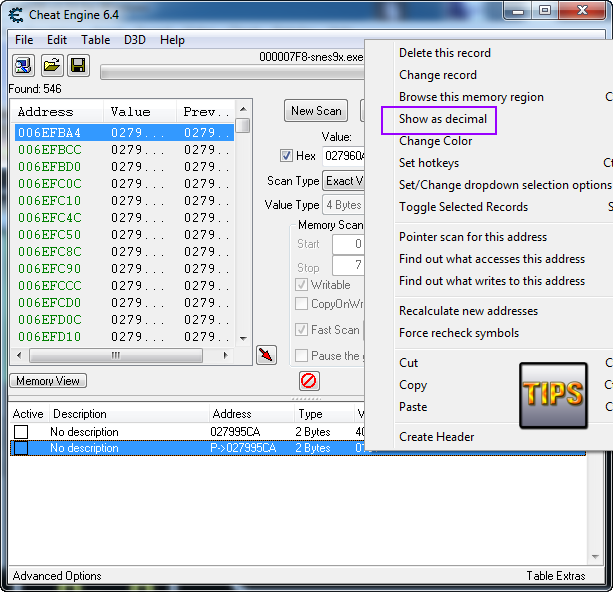The width and height of the screenshot is (613, 592).
Task: Choose Change Color menu entry
Action: tap(435, 141)
